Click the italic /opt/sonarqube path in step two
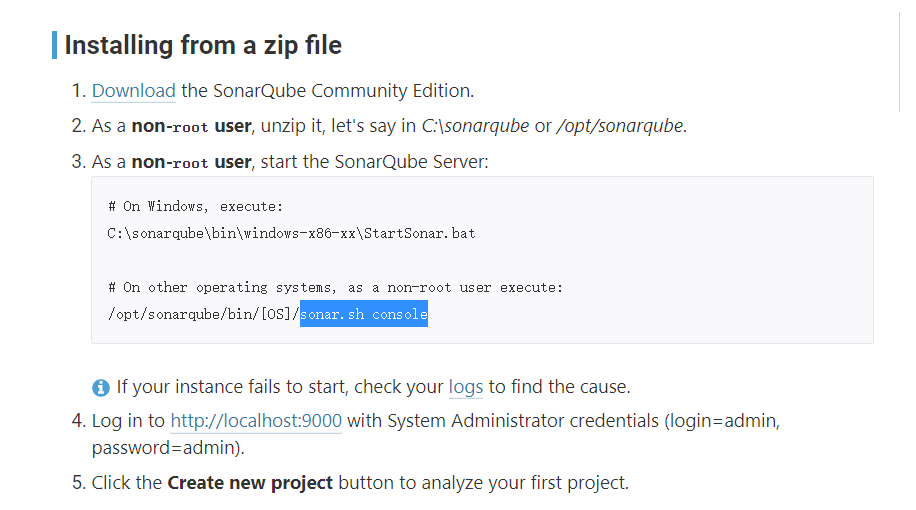Viewport: 916px width, 510px height. (x=620, y=126)
